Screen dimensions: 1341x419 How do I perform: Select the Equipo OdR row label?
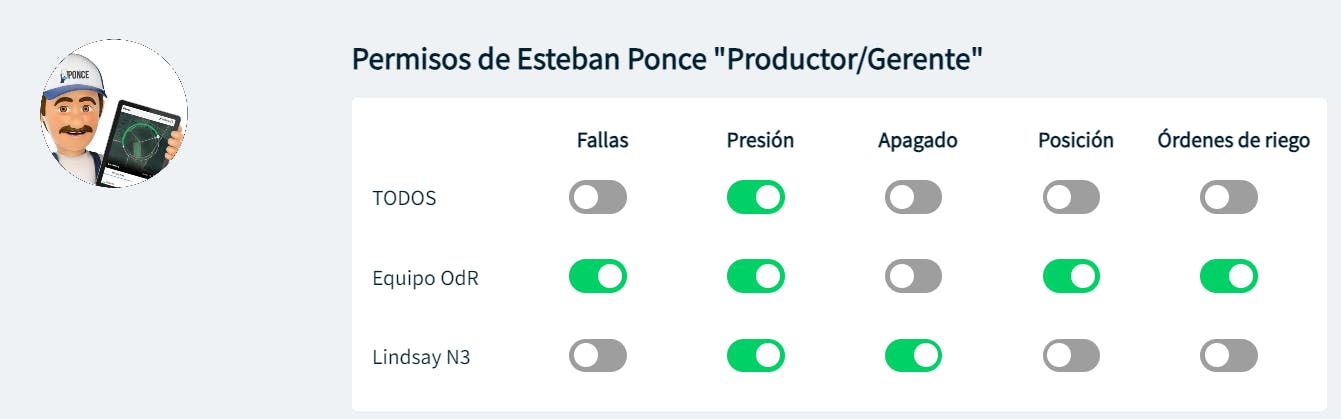point(425,277)
